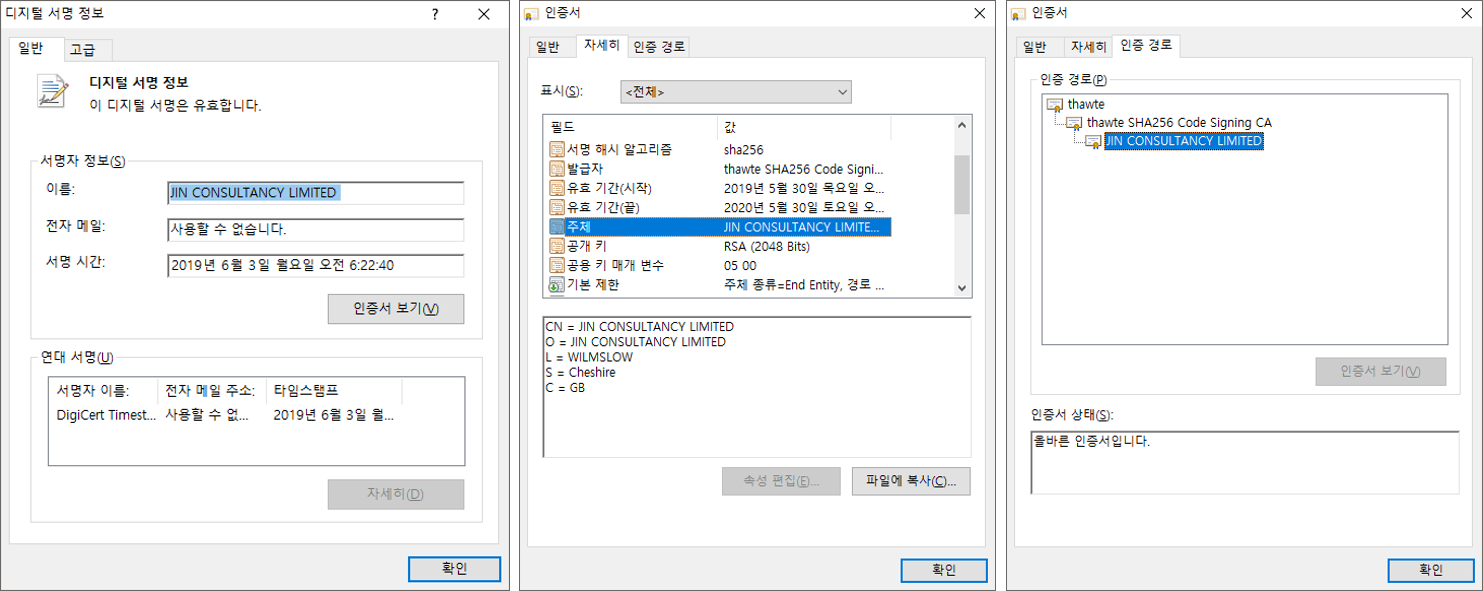This screenshot has width=1483, height=591.
Task: Click 기본 제한 field icon
Action: pos(556,285)
